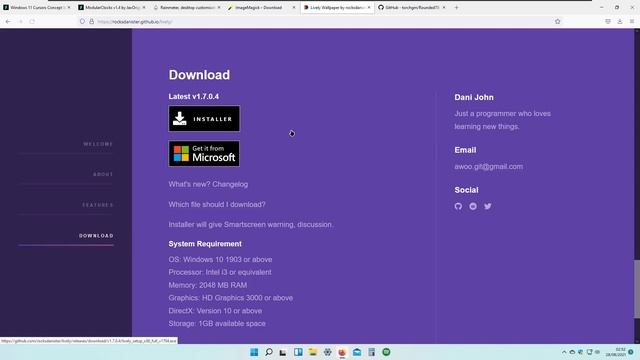Open taskbar Search magnifier
The height and width of the screenshot is (360, 640).
(269, 352)
